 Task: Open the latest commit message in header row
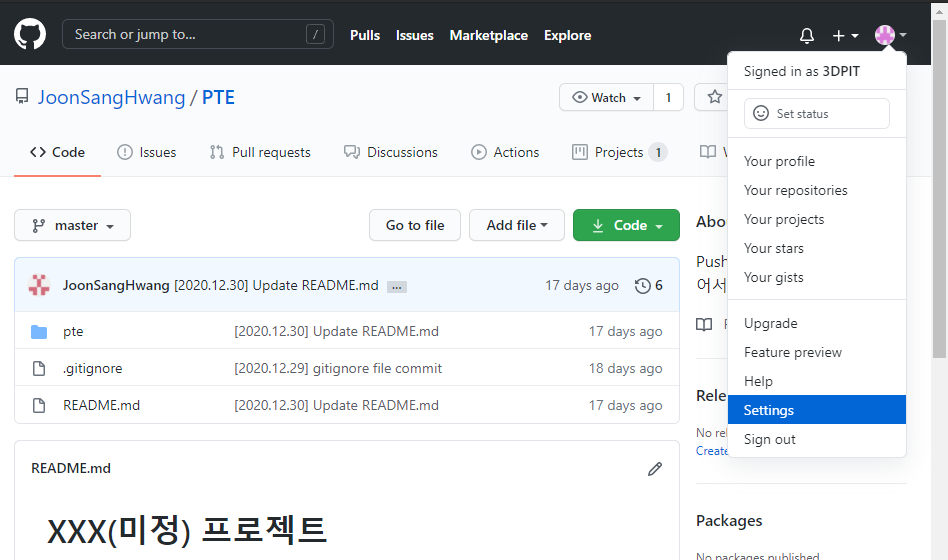pos(276,285)
